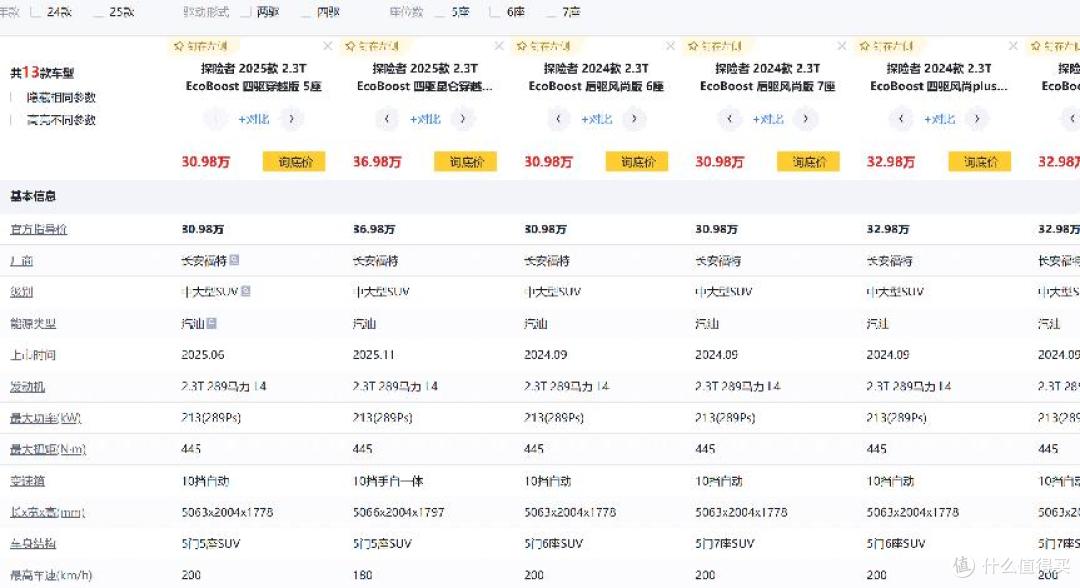Click +对比 under 后驱风尚版 6座
The width and height of the screenshot is (1080, 588).
[x=596, y=119]
